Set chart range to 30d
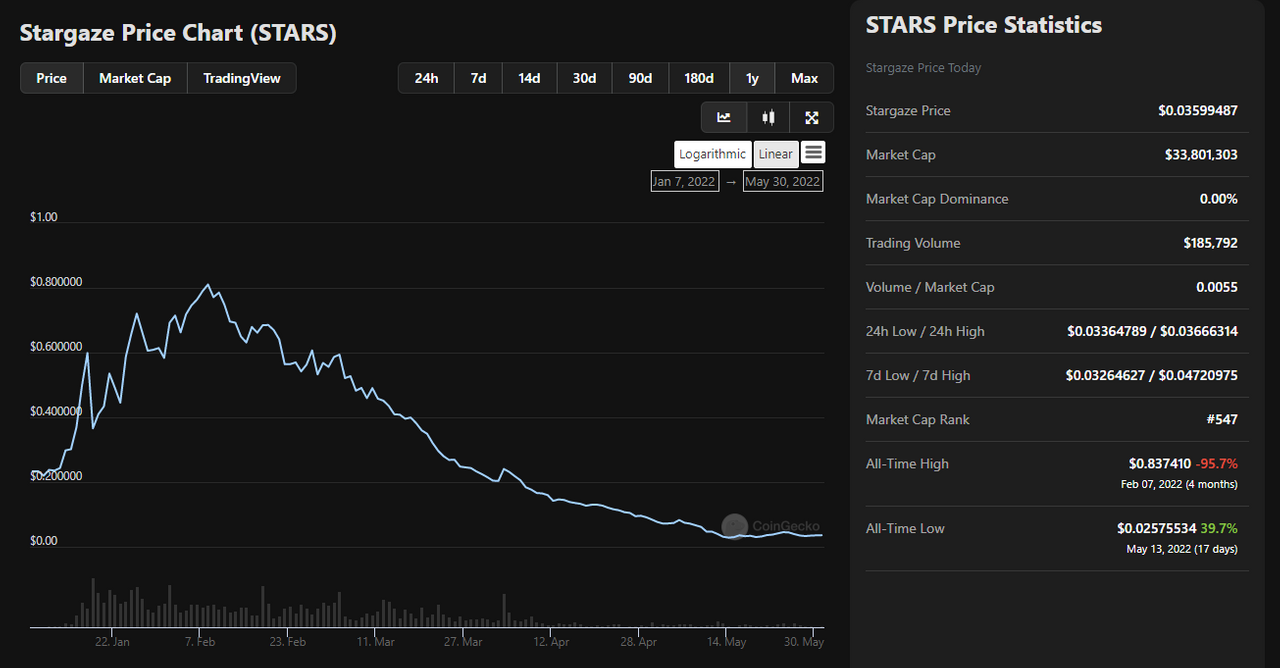 [584, 78]
